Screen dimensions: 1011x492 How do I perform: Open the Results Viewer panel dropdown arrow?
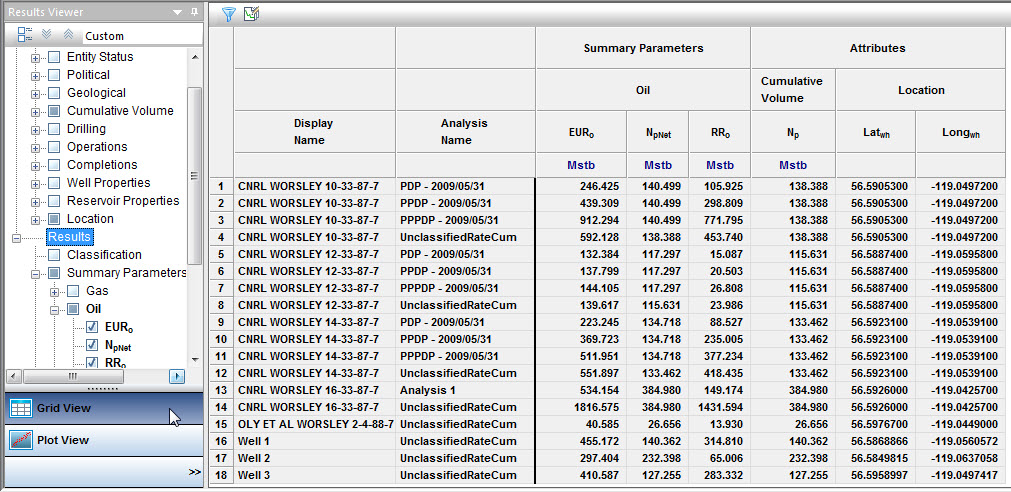(178, 12)
